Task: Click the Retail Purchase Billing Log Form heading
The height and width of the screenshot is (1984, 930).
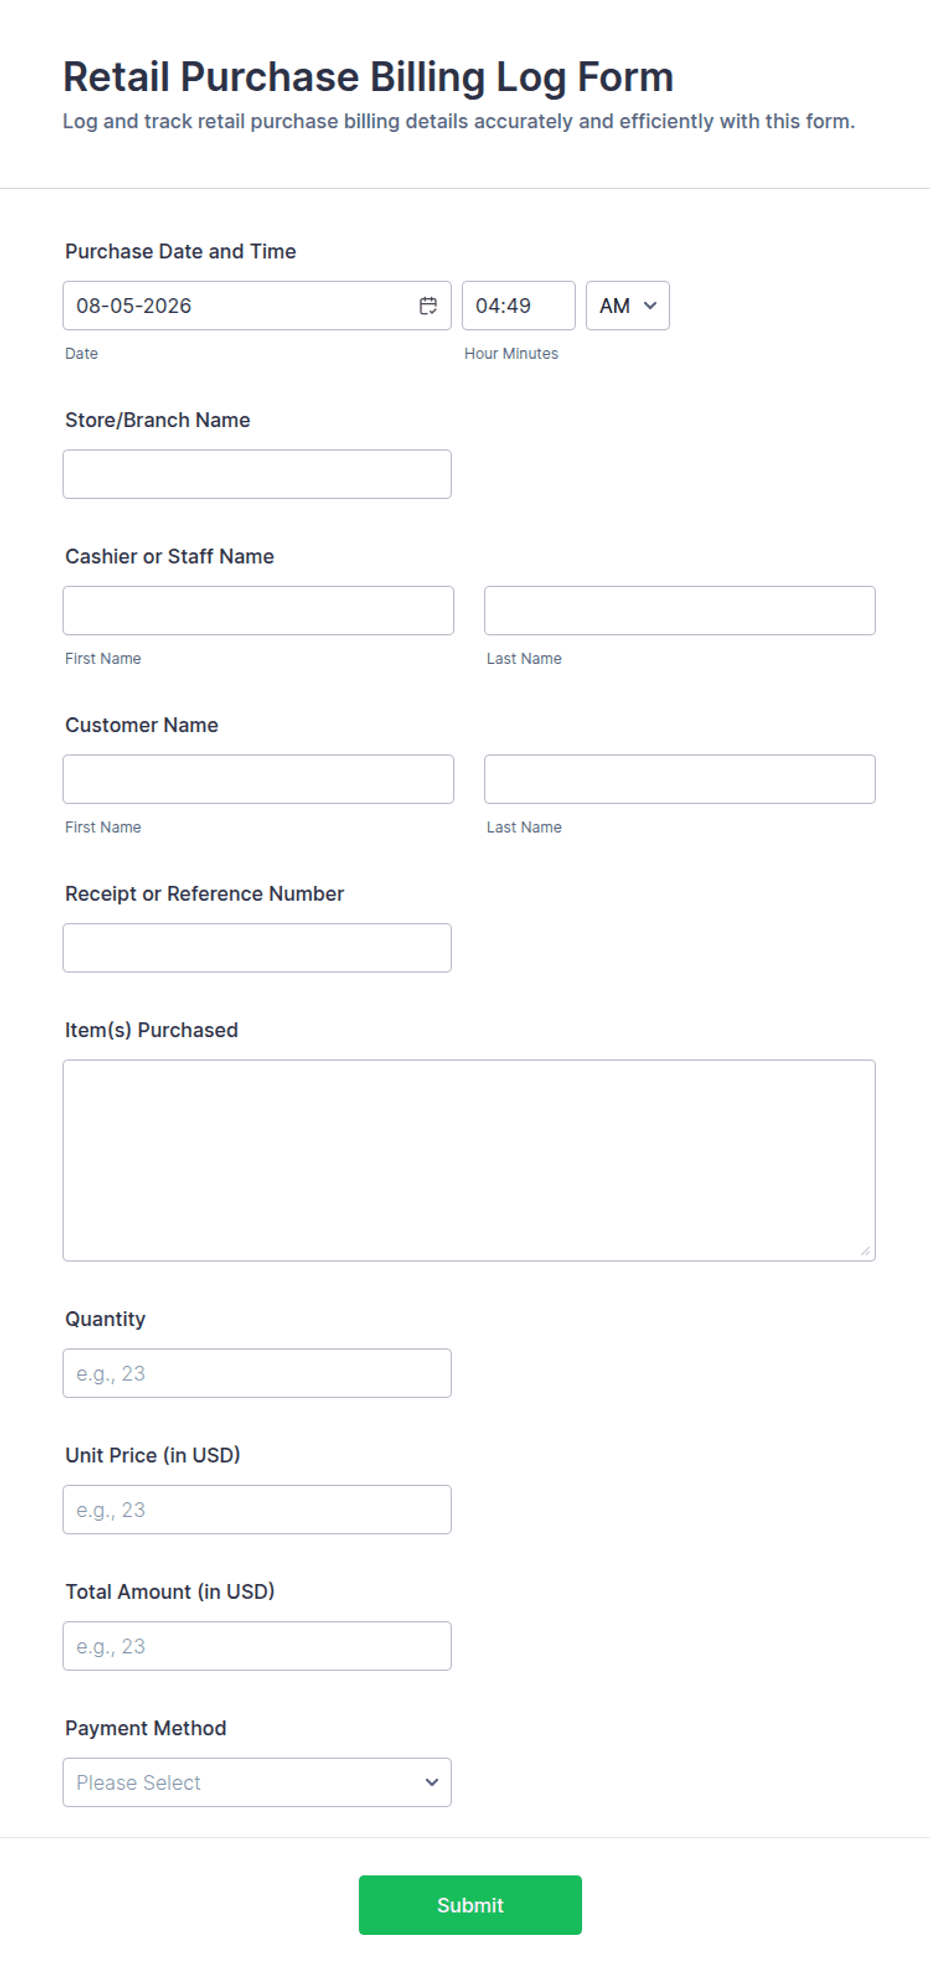Action: [368, 77]
